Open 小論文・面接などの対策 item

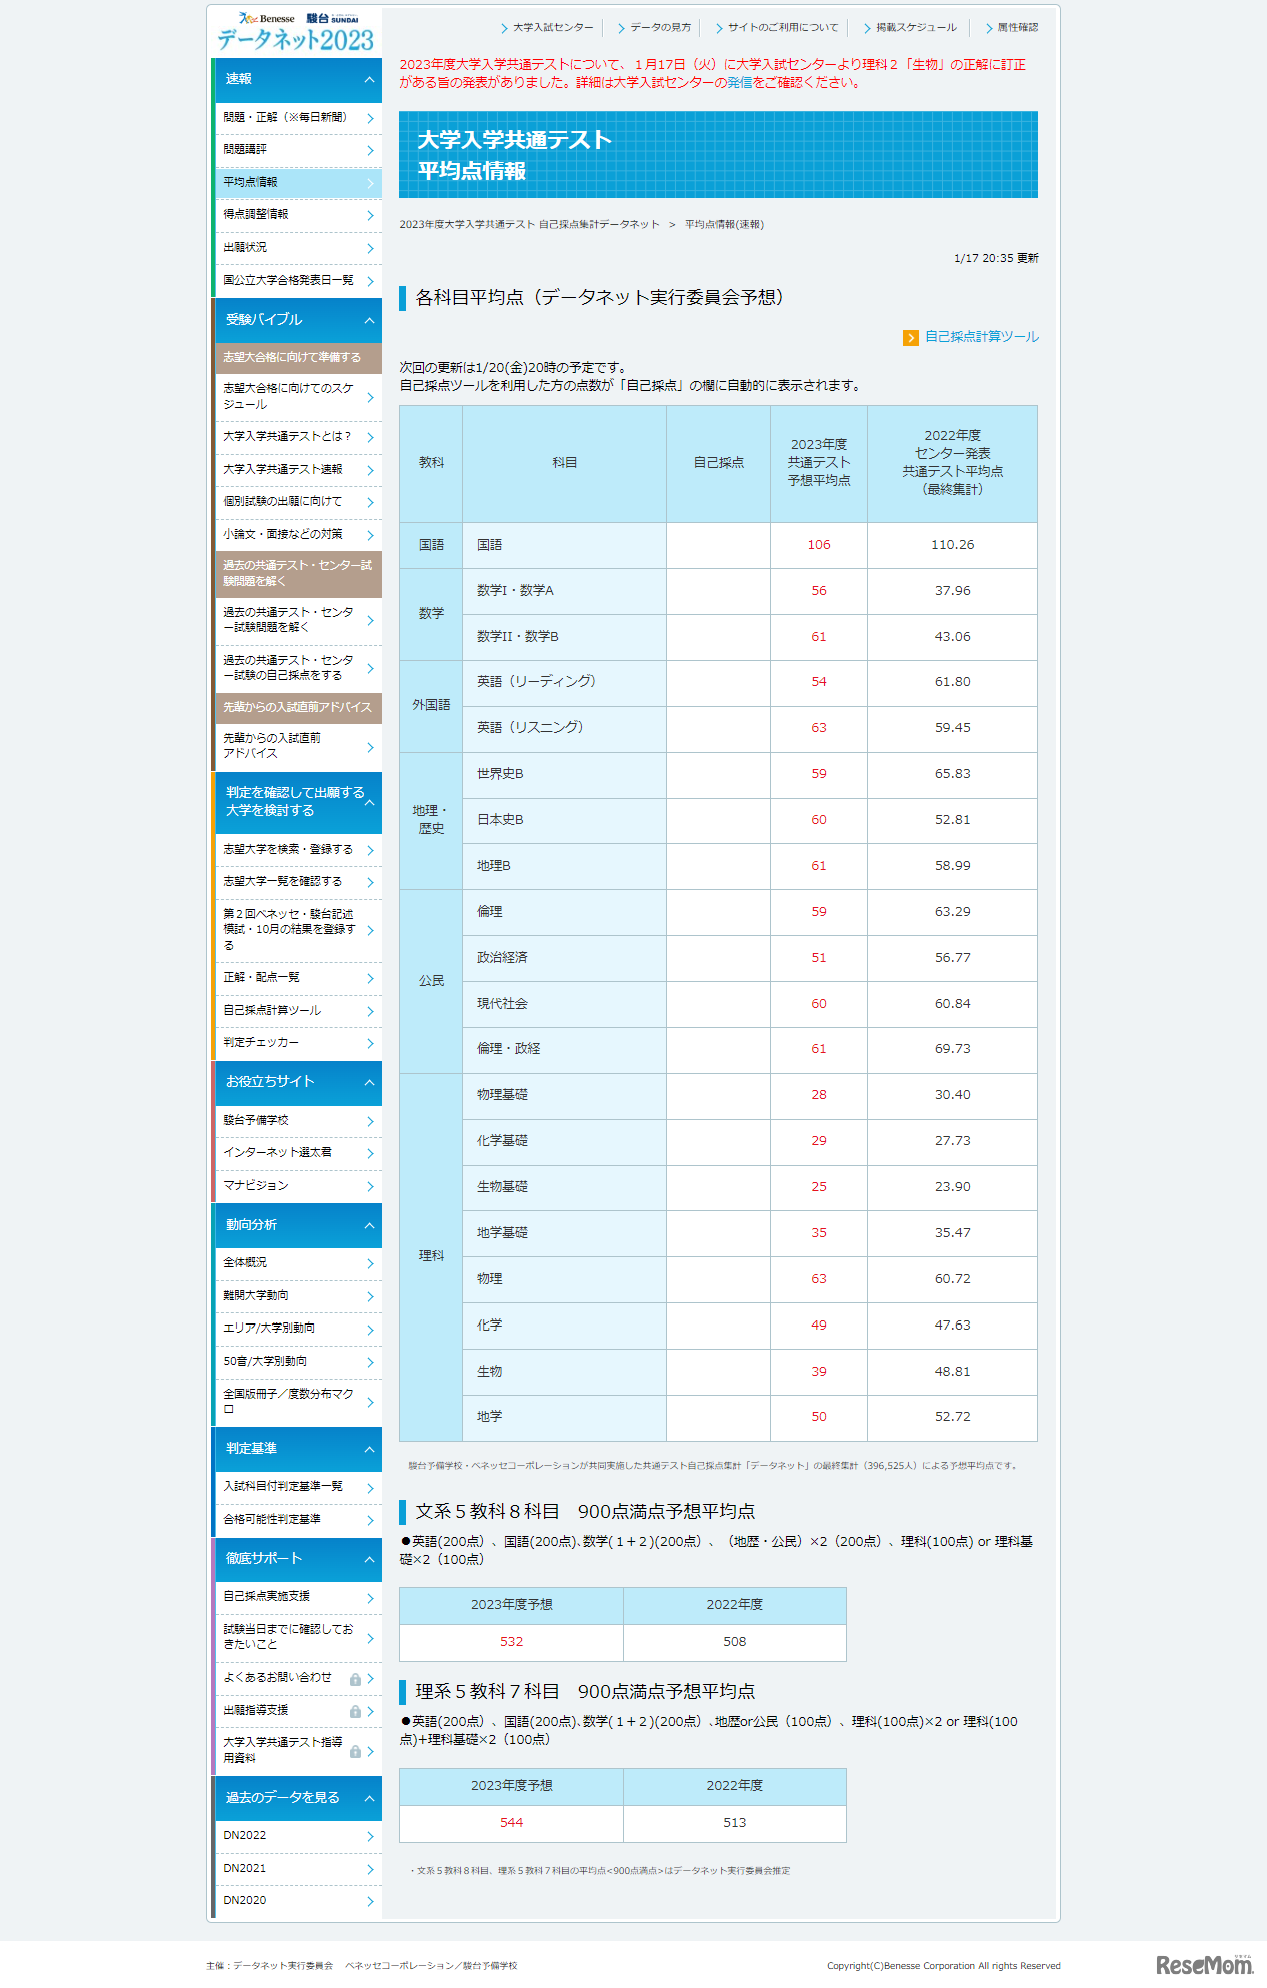click(x=297, y=535)
